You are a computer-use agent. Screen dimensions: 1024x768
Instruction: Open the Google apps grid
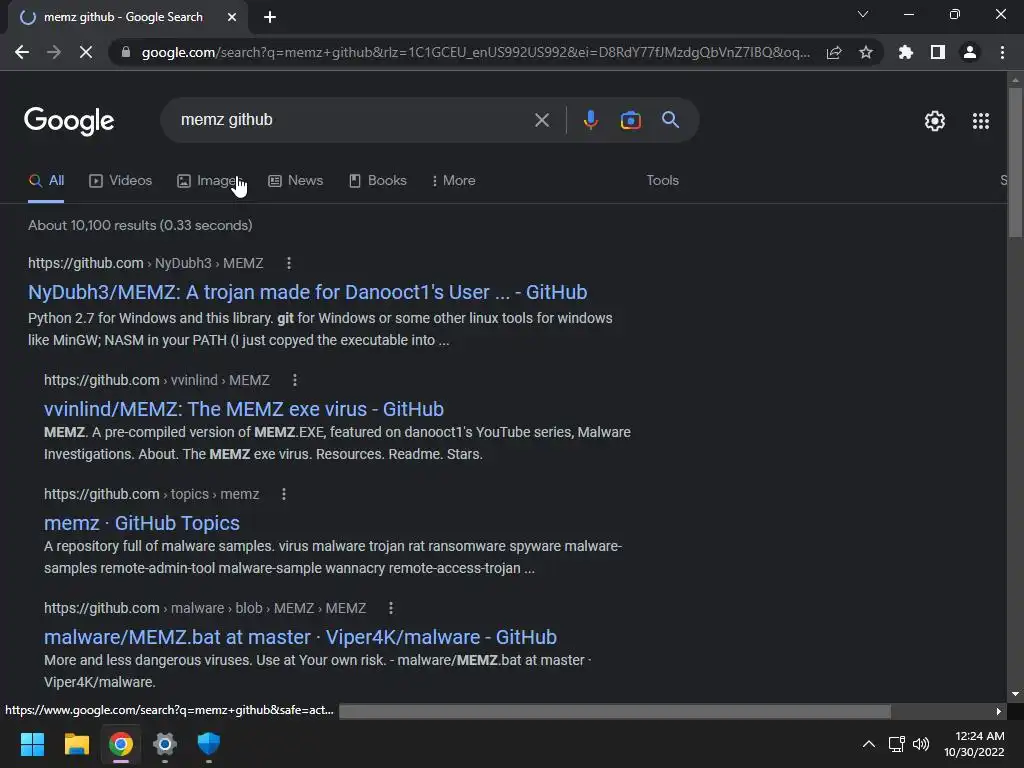pos(980,121)
